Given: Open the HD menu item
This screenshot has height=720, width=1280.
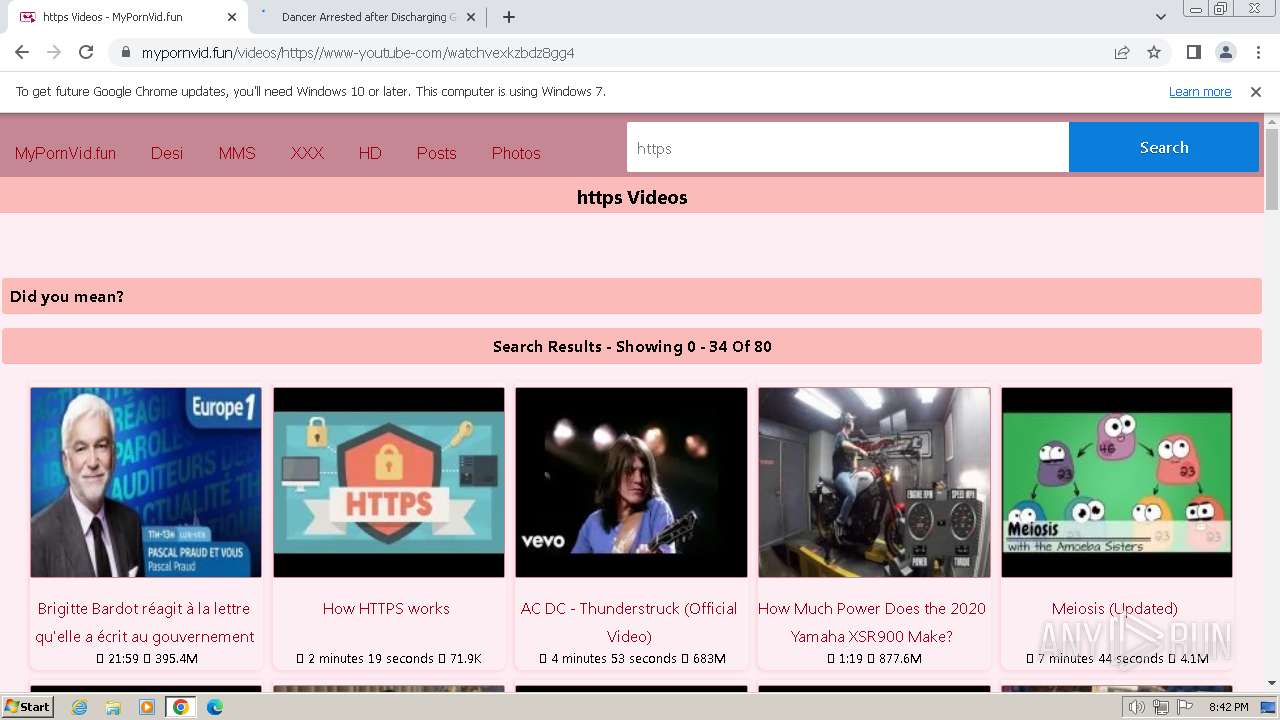Looking at the screenshot, I should click(370, 153).
